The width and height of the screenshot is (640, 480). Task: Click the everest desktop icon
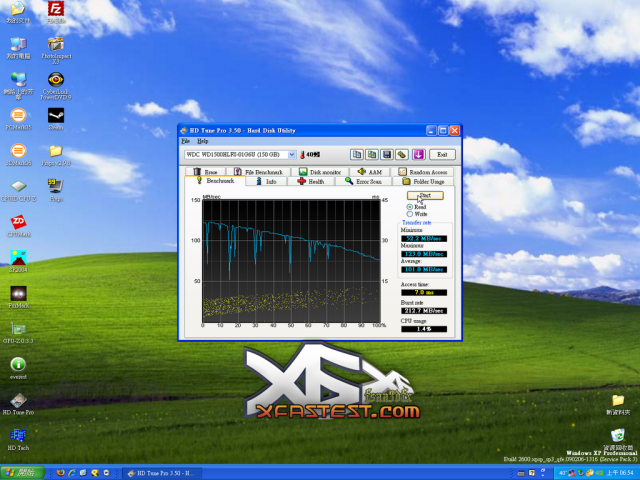[18, 368]
